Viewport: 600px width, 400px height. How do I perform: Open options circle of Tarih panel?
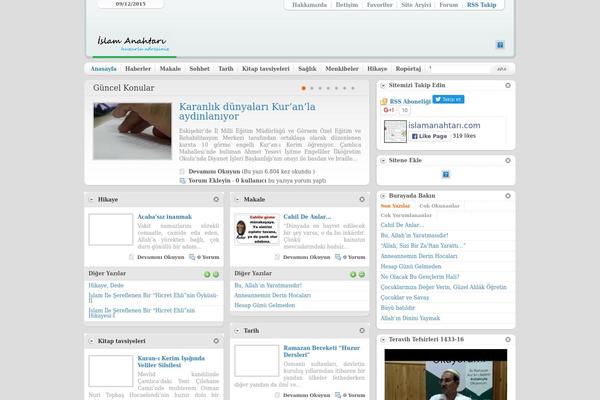point(362,330)
